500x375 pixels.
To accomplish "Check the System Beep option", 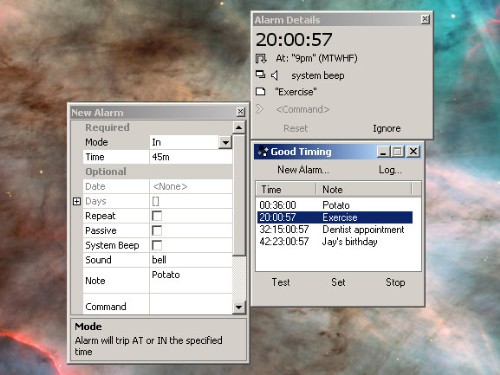I will click(x=157, y=245).
